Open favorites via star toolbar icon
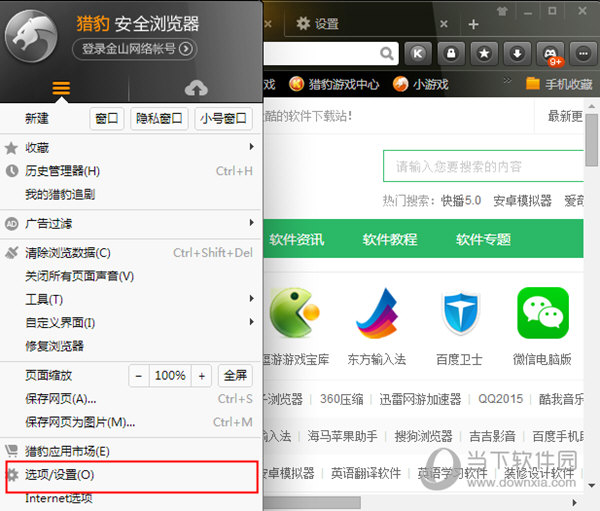 (484, 53)
